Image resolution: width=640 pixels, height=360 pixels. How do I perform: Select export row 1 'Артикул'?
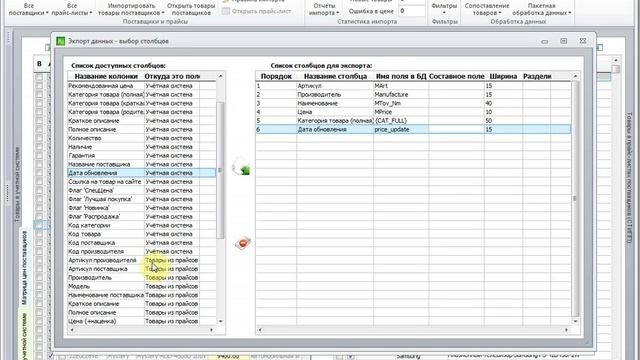click(x=413, y=86)
